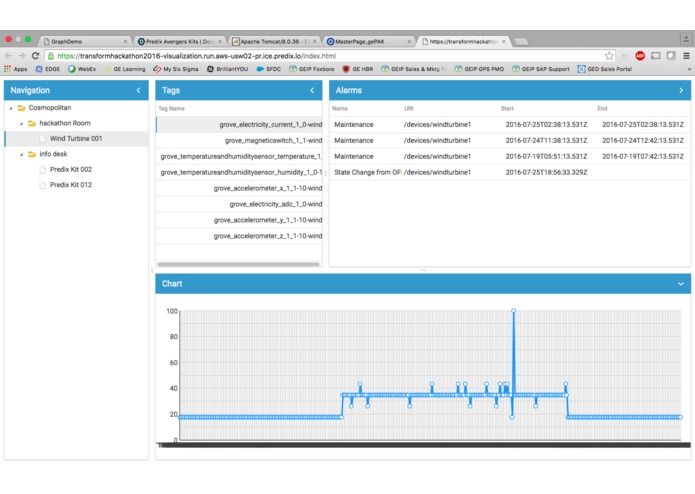Bookmark page with the star icon
Screen dimensions: 695x494
coord(609,56)
